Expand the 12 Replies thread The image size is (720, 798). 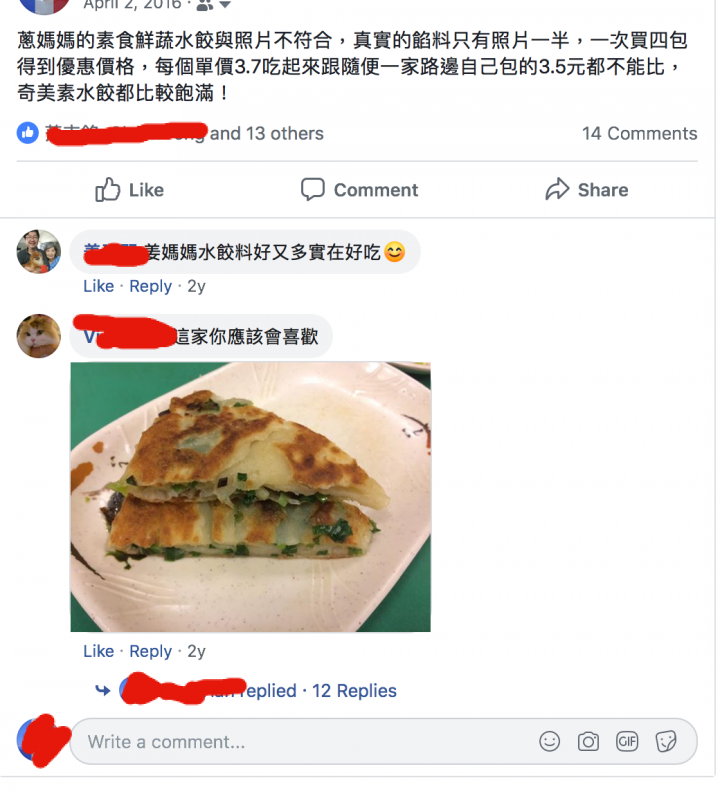pos(354,691)
